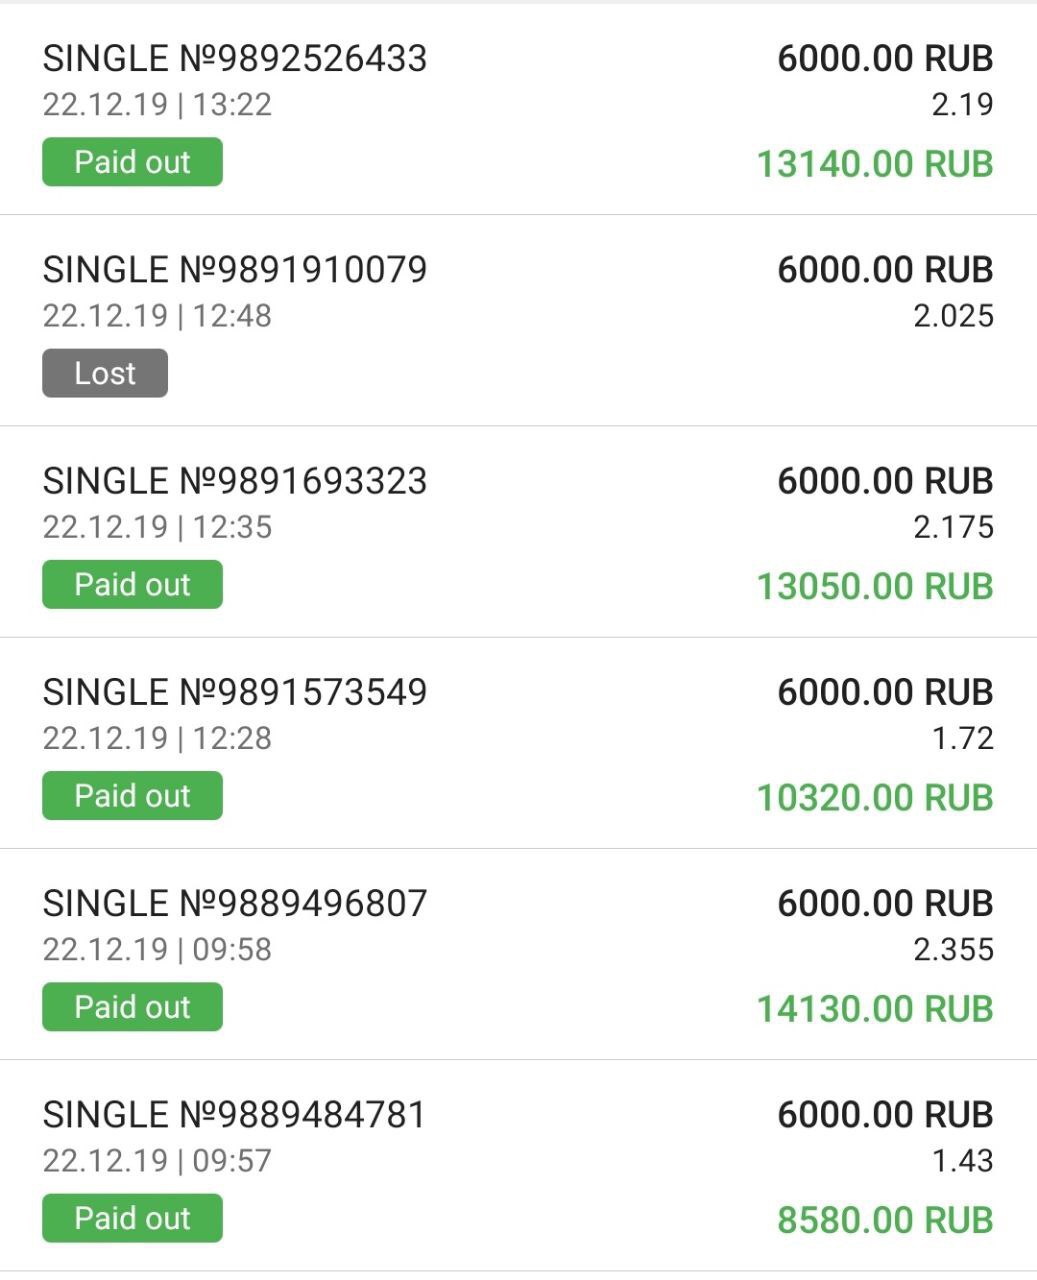Select the 13050.00 RUB payout amount
This screenshot has height=1280, width=1037.
coord(875,587)
